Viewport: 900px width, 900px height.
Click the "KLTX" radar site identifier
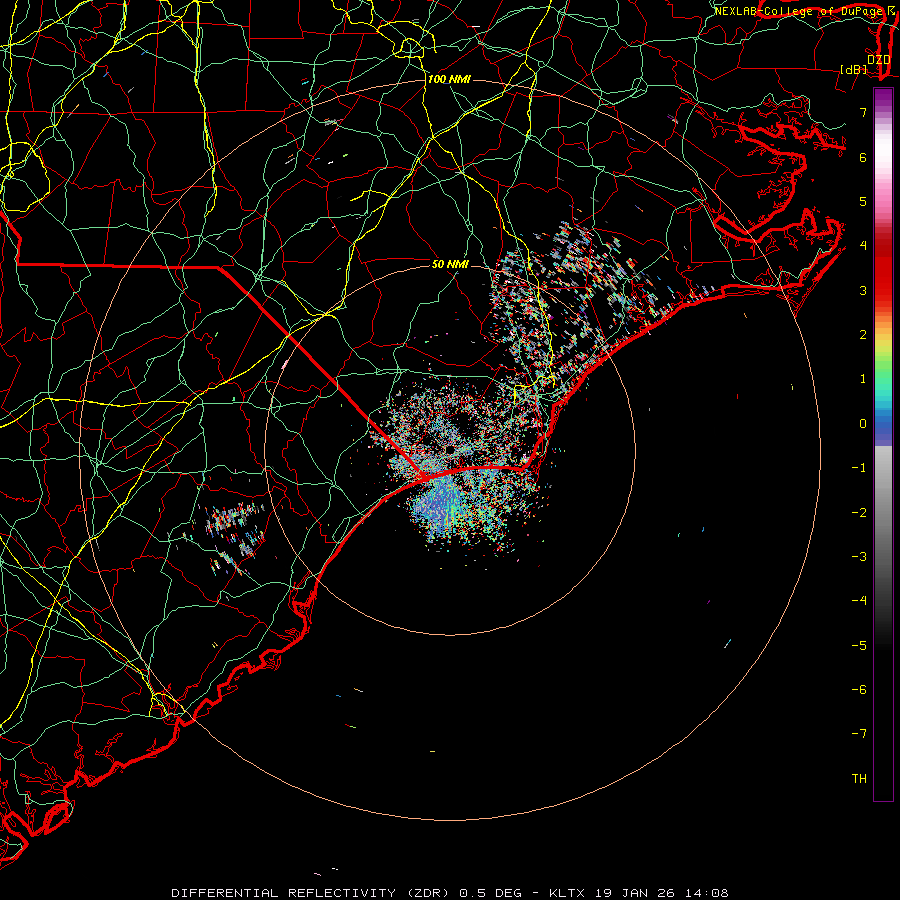click(567, 893)
